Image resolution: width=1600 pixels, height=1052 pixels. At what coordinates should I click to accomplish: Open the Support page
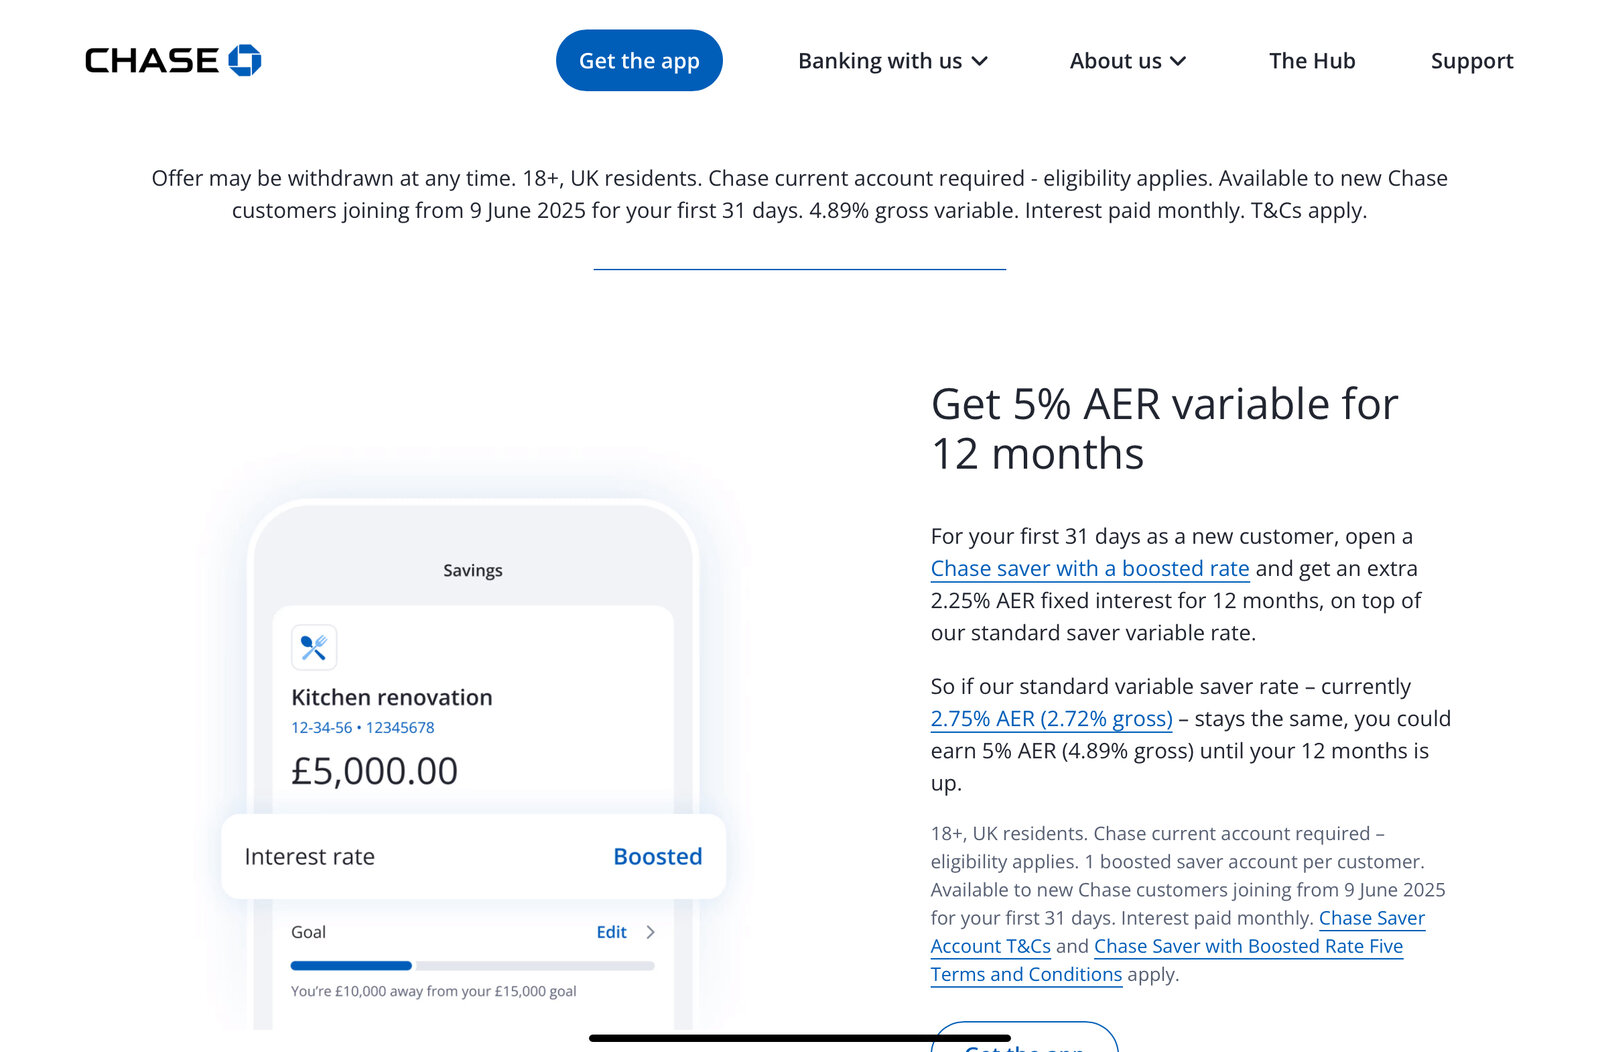(x=1471, y=61)
